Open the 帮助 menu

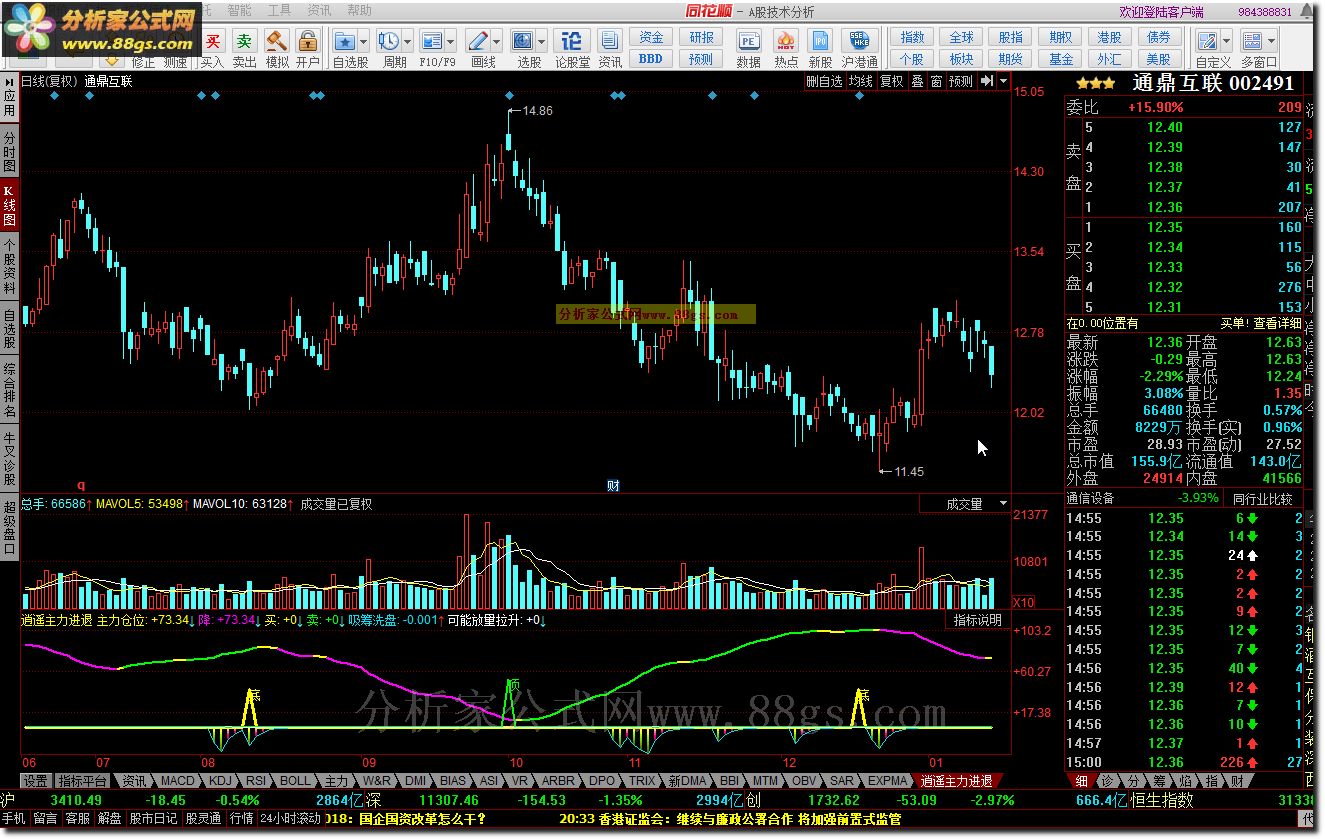[x=360, y=10]
